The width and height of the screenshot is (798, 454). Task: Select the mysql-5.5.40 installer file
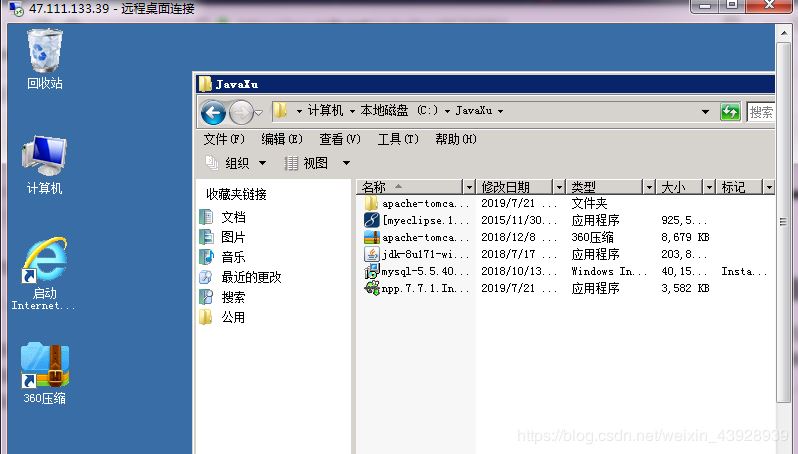tap(424, 271)
